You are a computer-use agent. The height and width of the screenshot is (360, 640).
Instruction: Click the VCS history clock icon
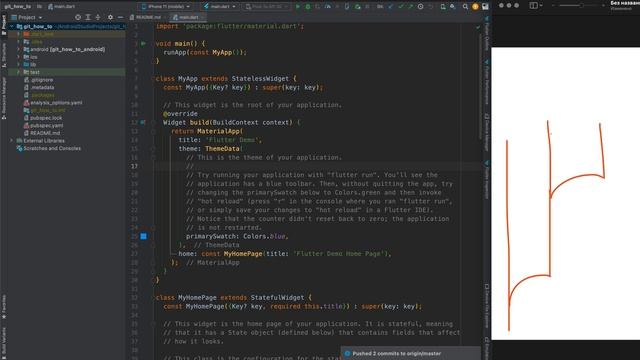(420, 7)
